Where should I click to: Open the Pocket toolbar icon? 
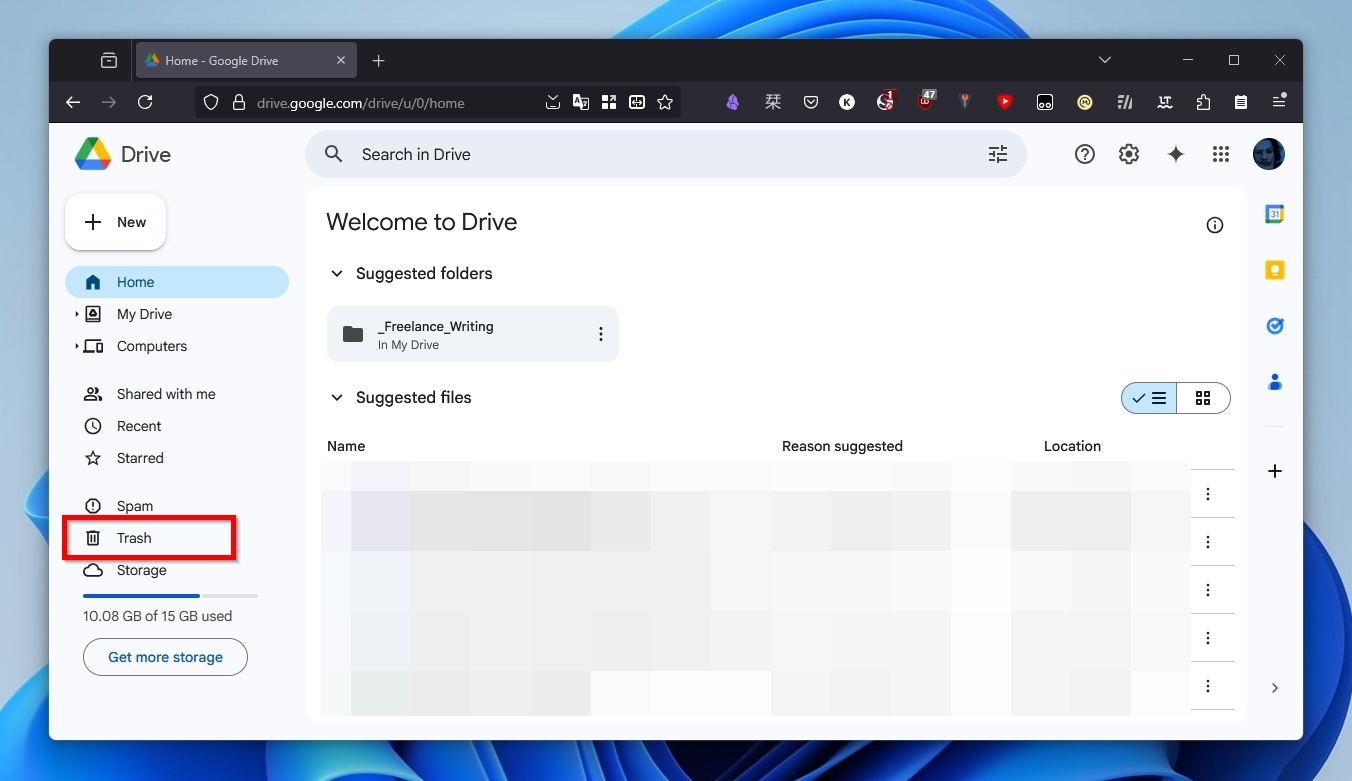tap(811, 102)
